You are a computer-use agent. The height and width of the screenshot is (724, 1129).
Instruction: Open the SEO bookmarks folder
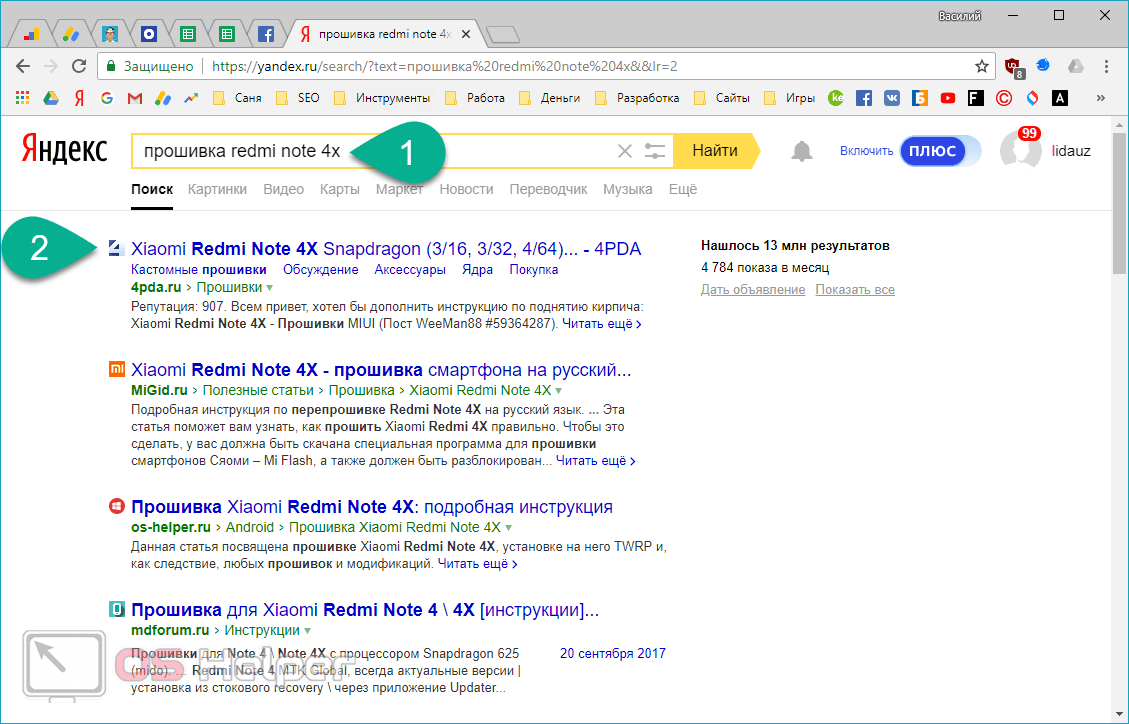(298, 98)
